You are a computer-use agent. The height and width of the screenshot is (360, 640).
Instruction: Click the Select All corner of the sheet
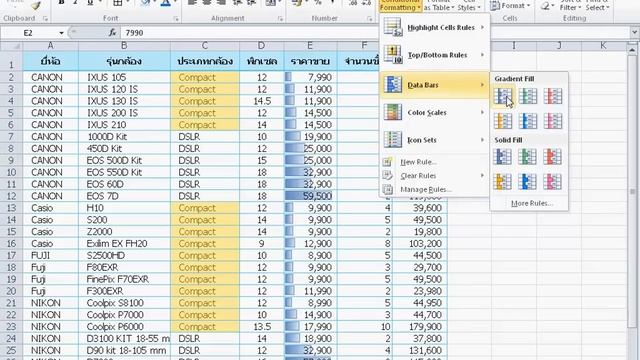[11, 46]
